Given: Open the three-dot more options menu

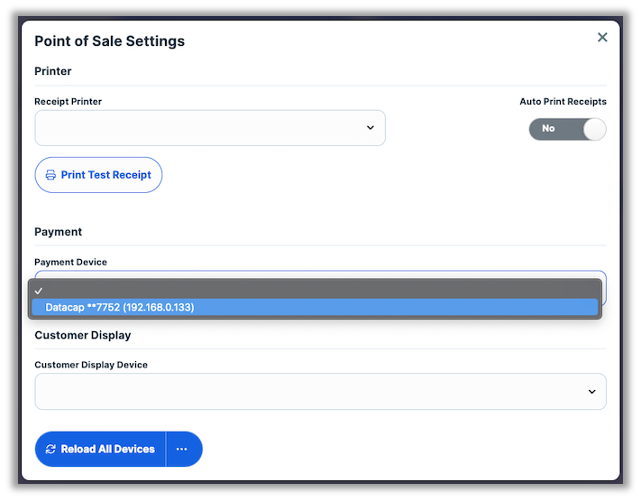Looking at the screenshot, I should click(x=182, y=449).
